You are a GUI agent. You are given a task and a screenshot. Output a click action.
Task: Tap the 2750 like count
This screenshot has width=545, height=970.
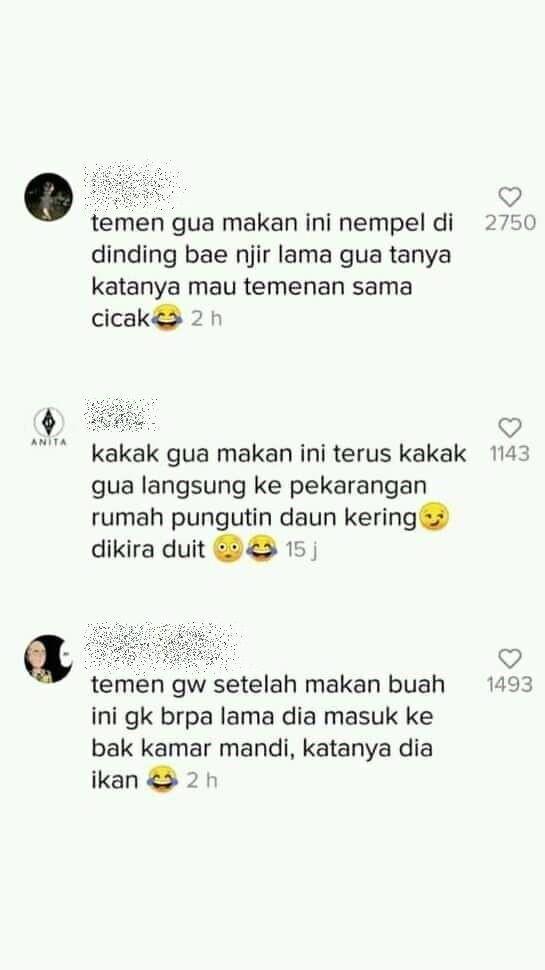(510, 223)
